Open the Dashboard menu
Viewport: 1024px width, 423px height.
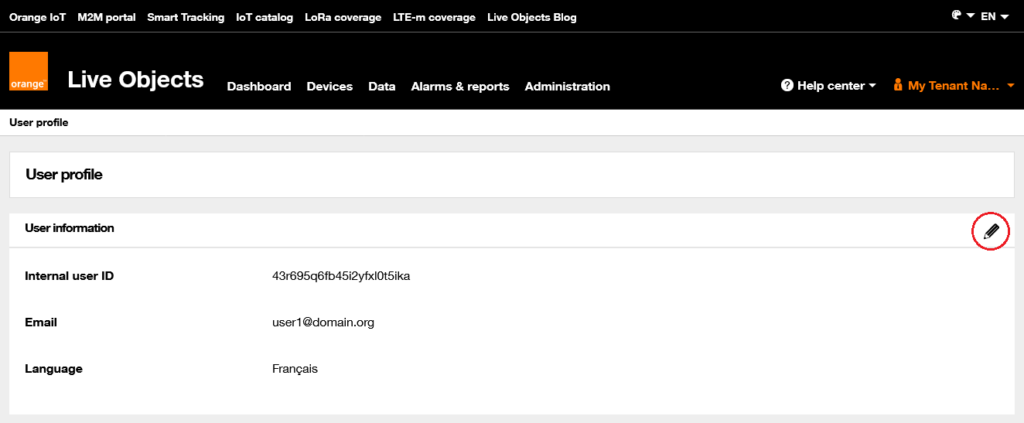(x=259, y=86)
